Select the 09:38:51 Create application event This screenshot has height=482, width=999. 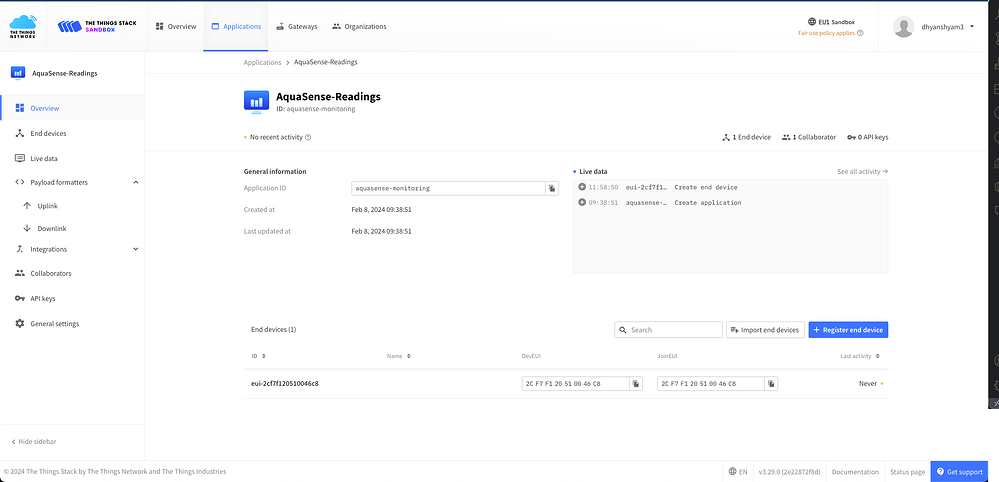click(730, 202)
